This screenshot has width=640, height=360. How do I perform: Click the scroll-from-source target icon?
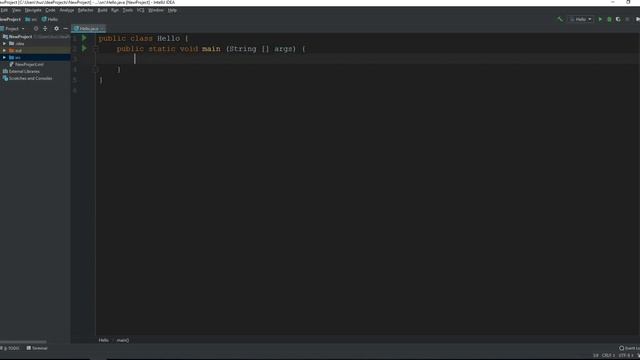[36, 29]
